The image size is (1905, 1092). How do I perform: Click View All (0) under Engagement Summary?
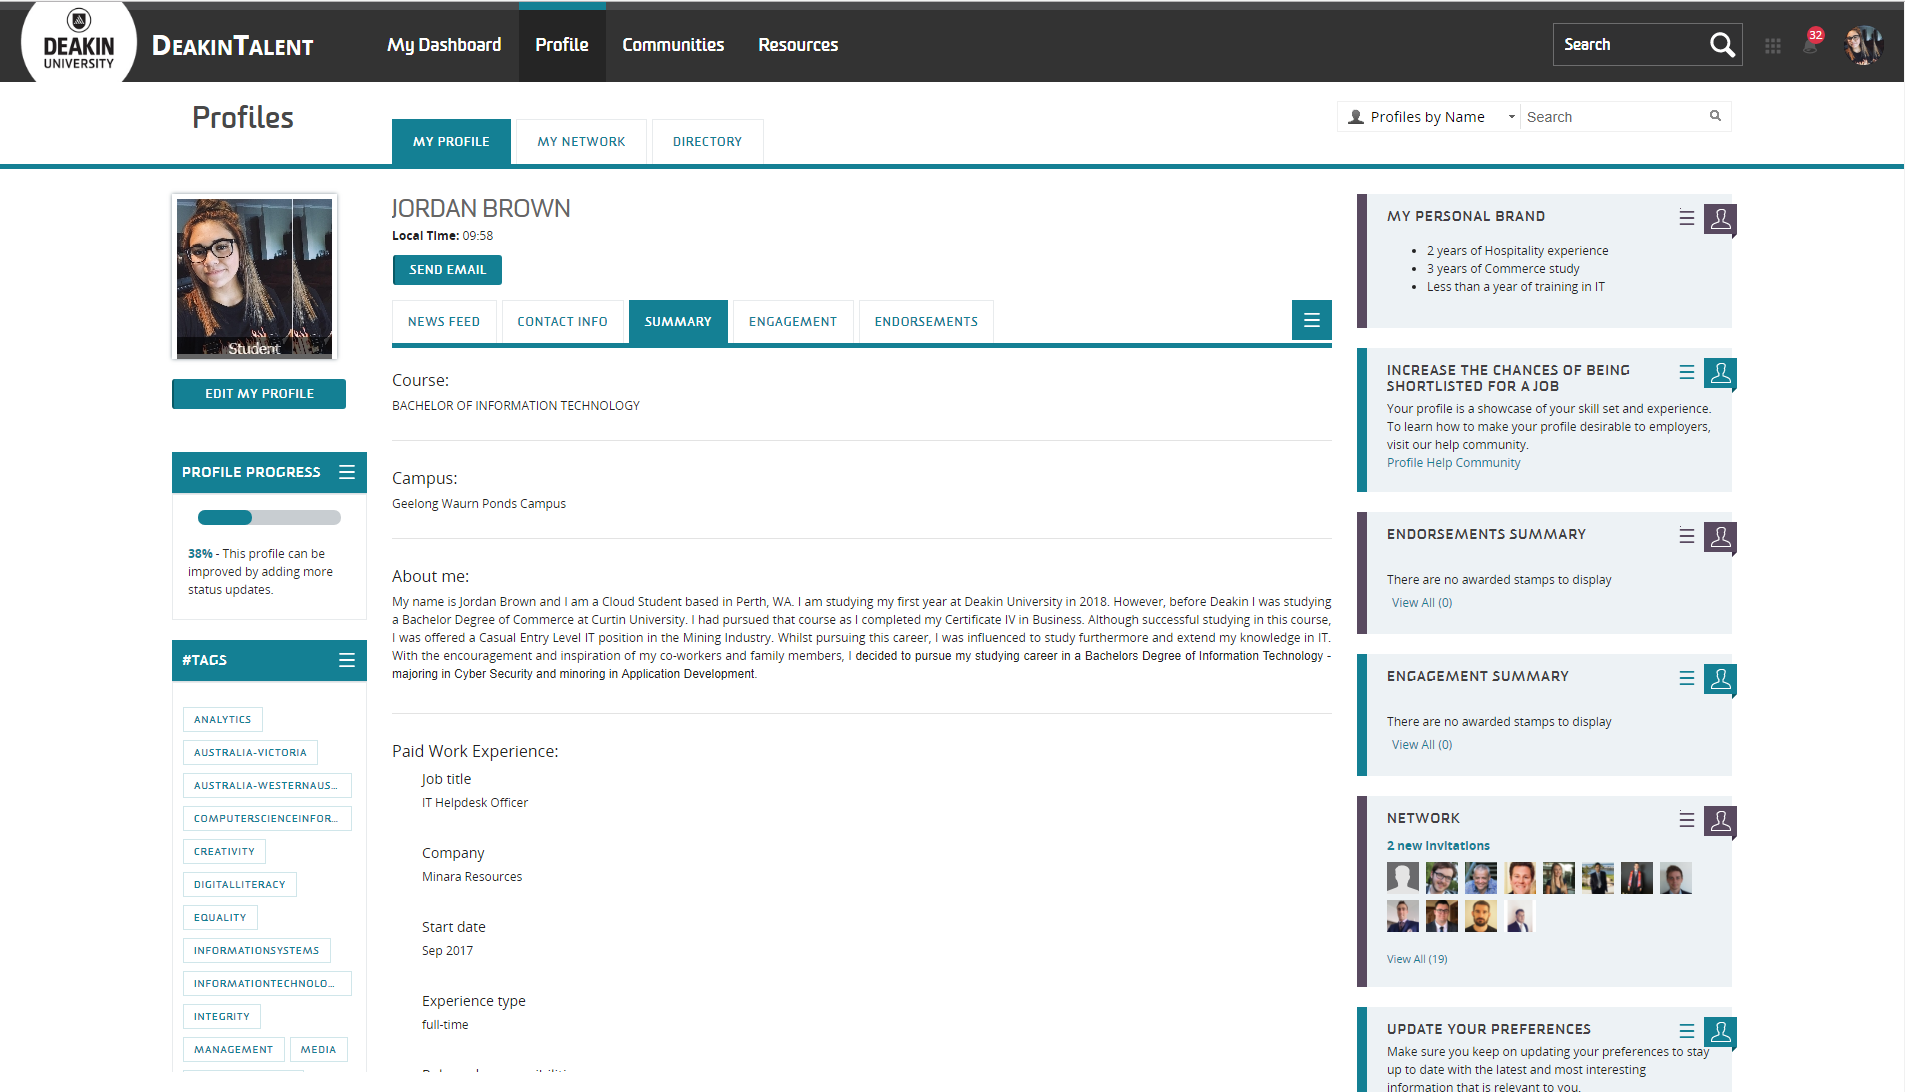(x=1422, y=745)
